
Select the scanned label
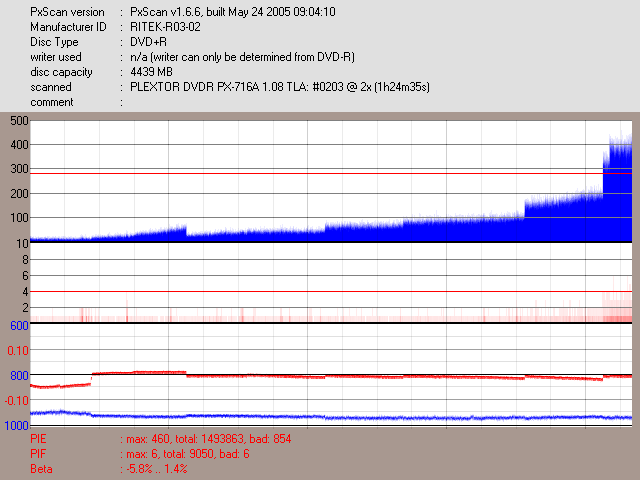[51, 87]
